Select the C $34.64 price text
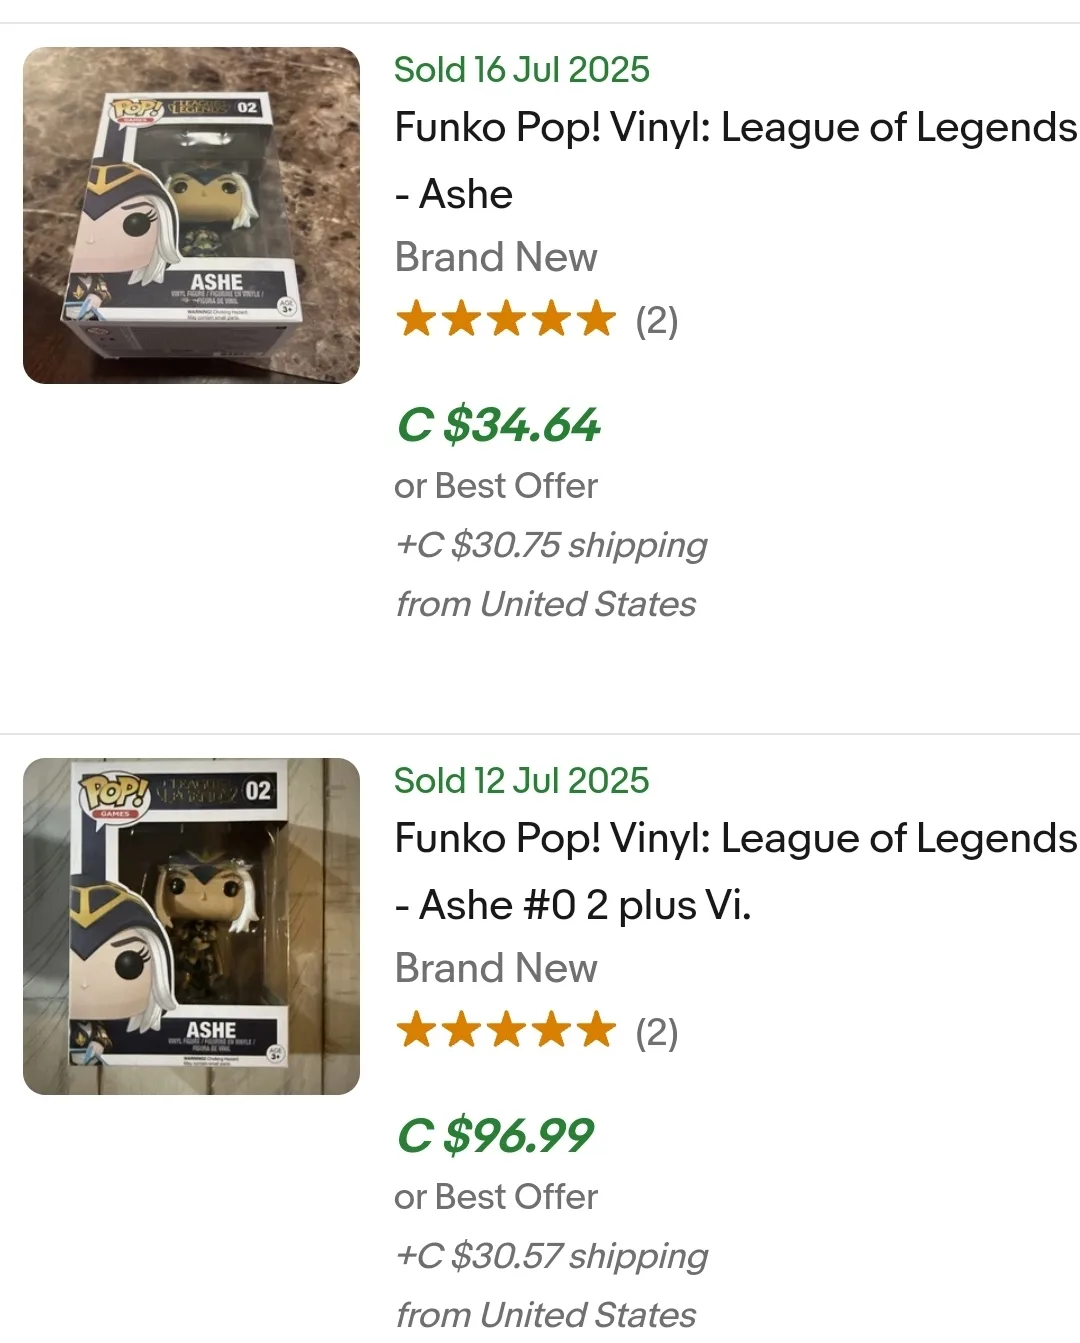Image resolution: width=1080 pixels, height=1343 pixels. tap(497, 426)
